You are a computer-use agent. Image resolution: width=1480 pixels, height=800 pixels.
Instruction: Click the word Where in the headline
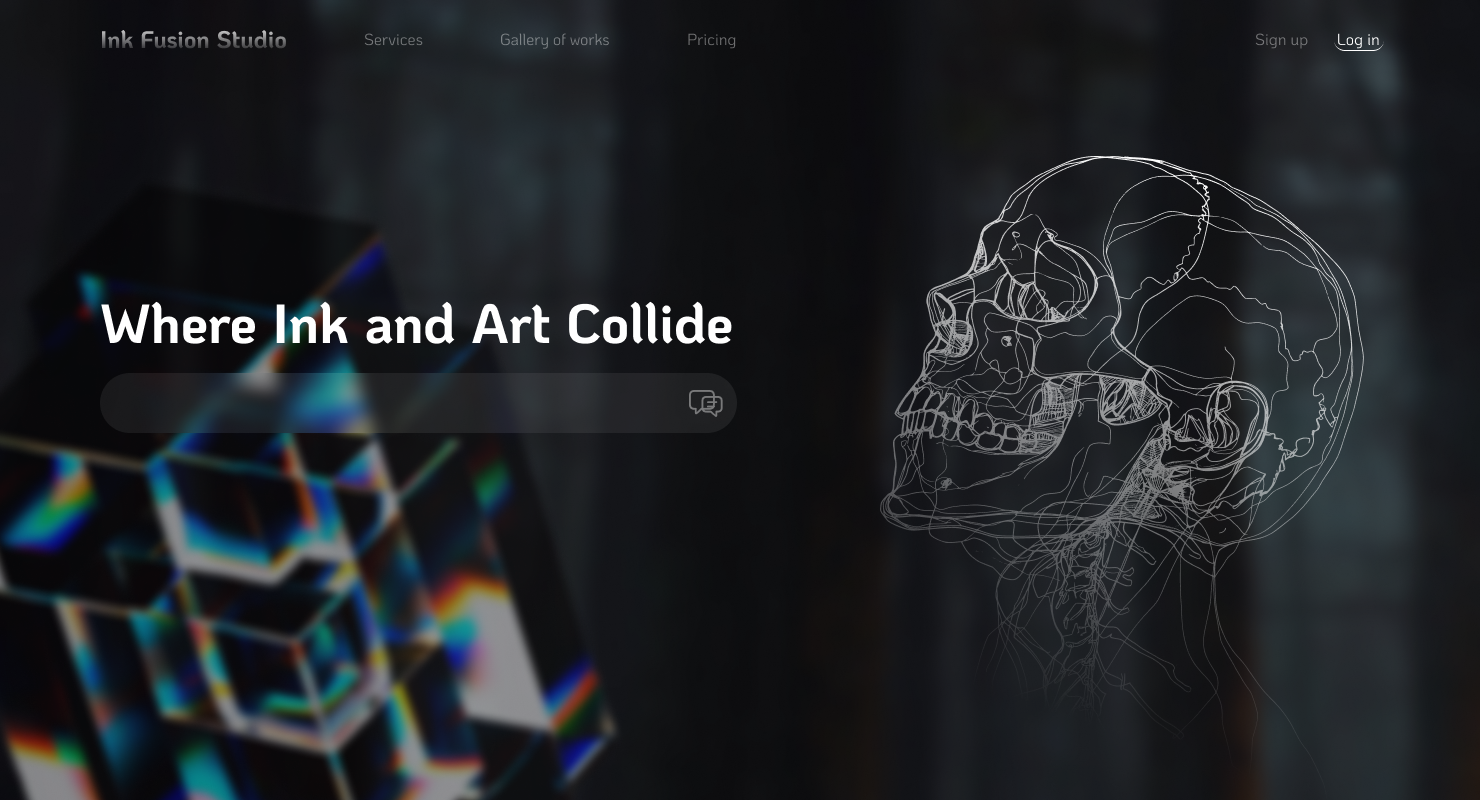pyautogui.click(x=179, y=325)
